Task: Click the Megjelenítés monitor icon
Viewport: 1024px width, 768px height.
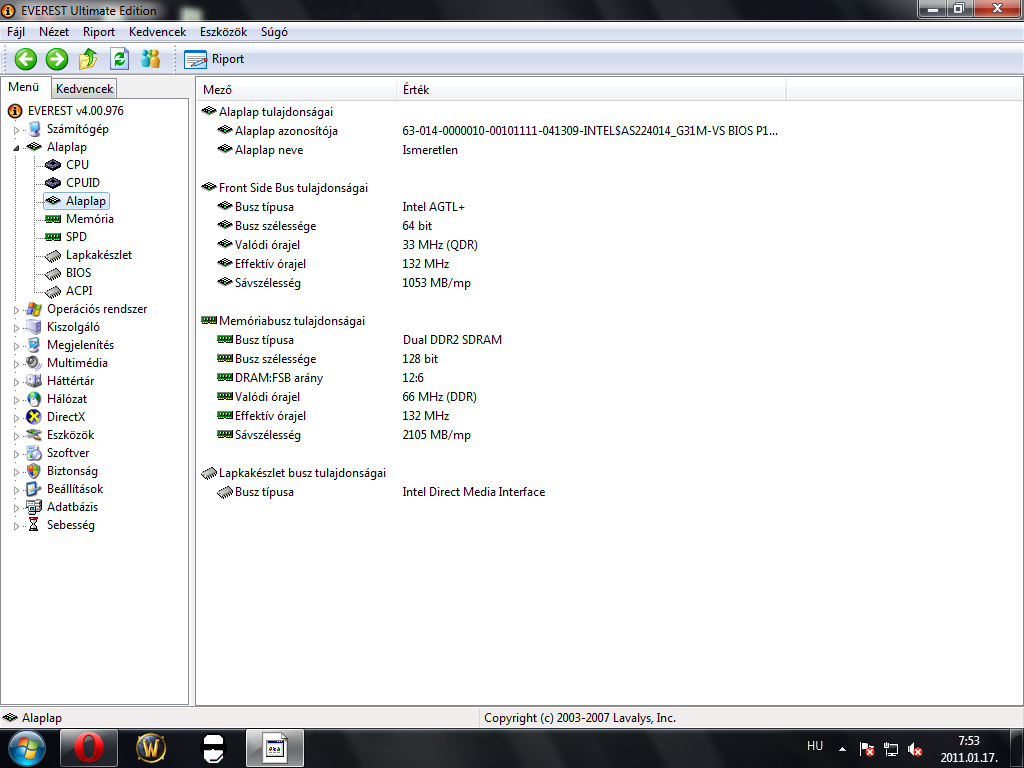Action: click(34, 345)
